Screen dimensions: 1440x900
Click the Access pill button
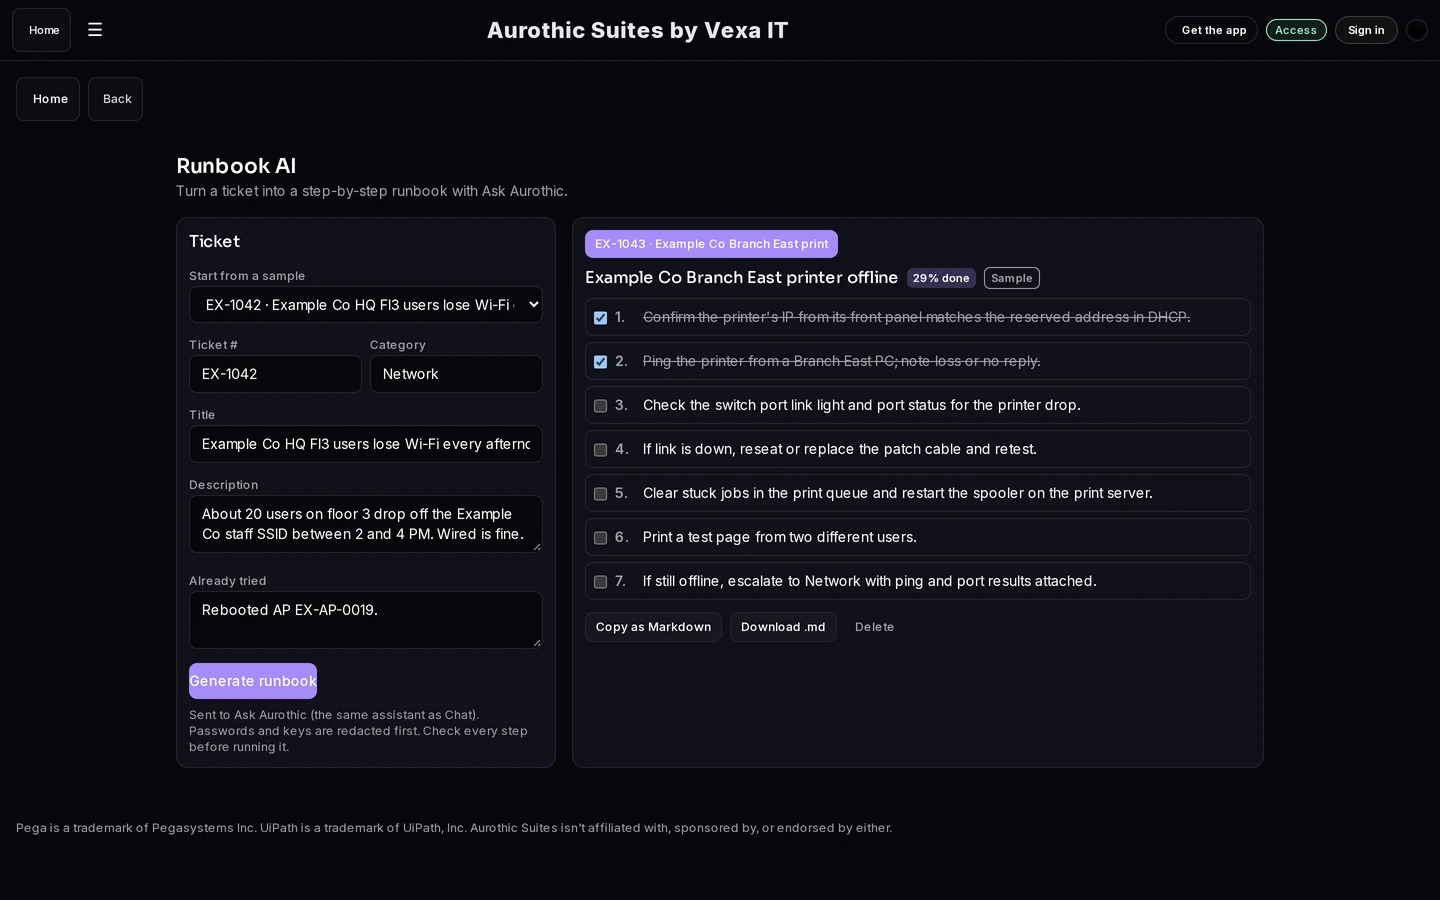[x=1296, y=30]
